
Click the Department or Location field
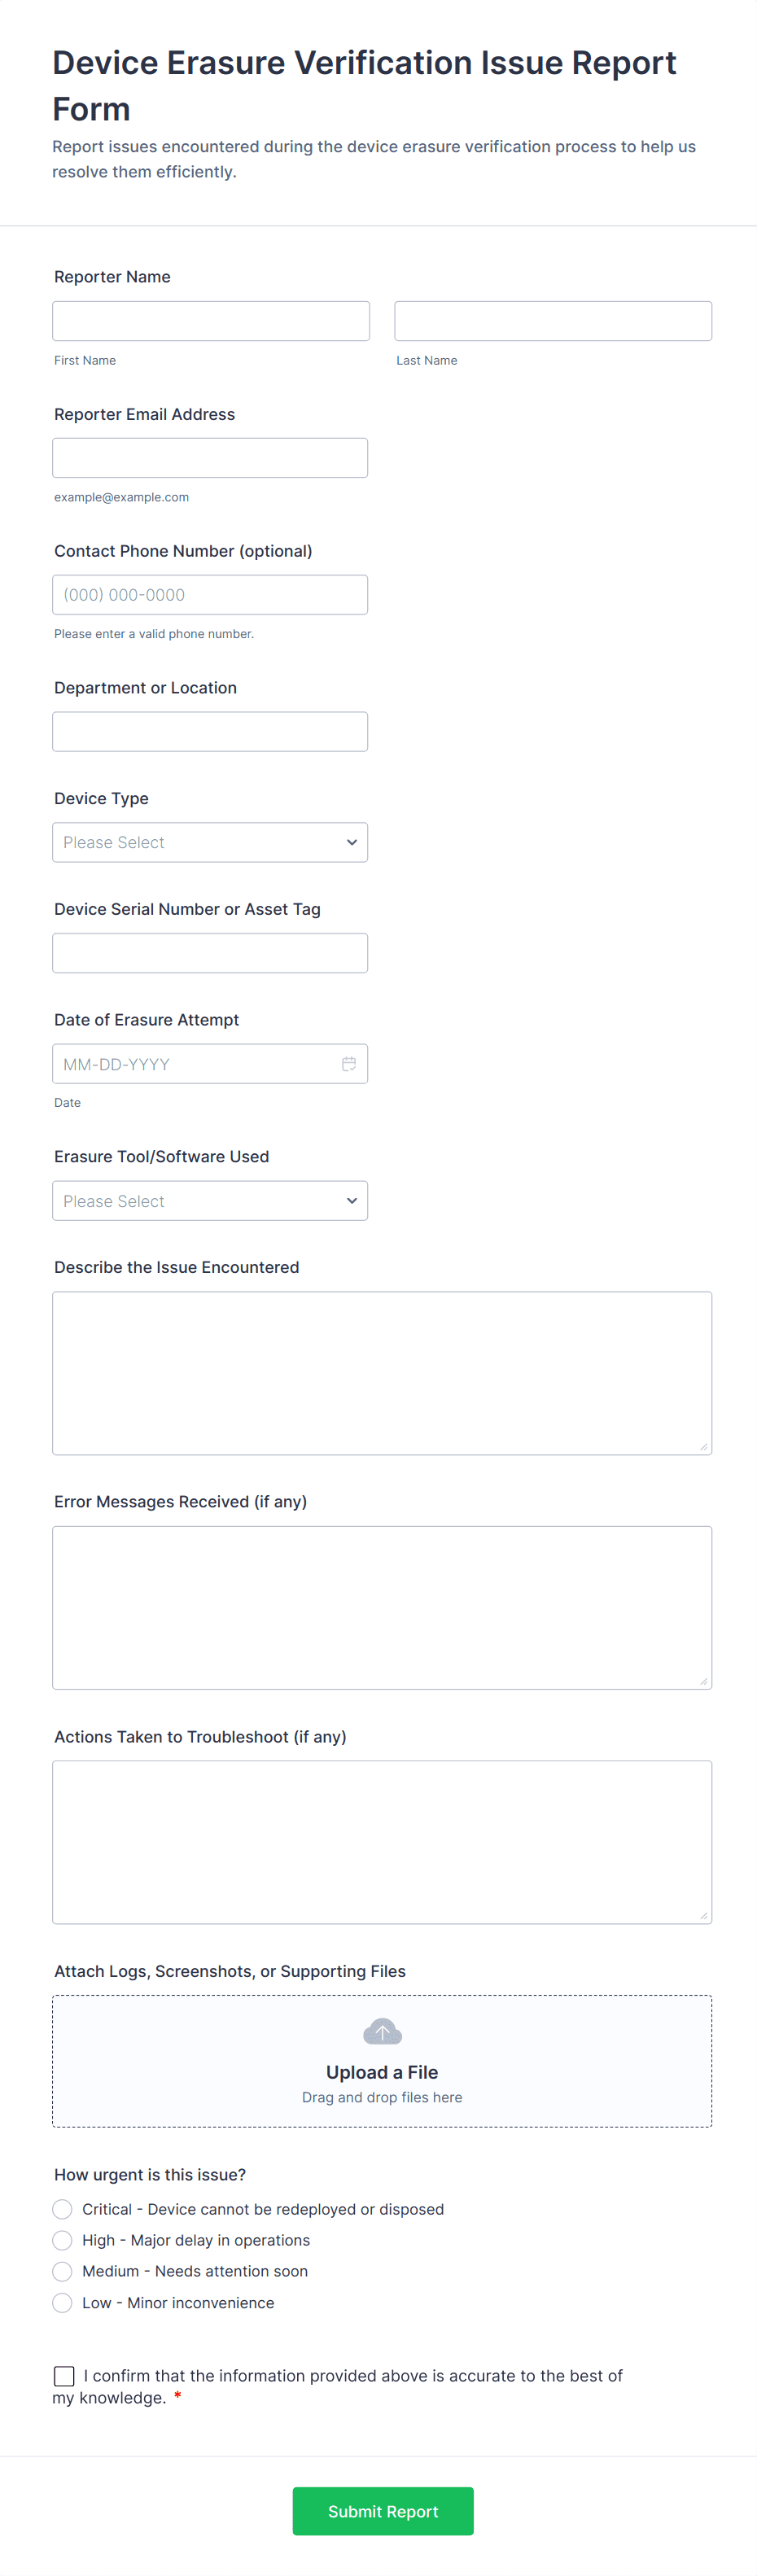tap(210, 732)
